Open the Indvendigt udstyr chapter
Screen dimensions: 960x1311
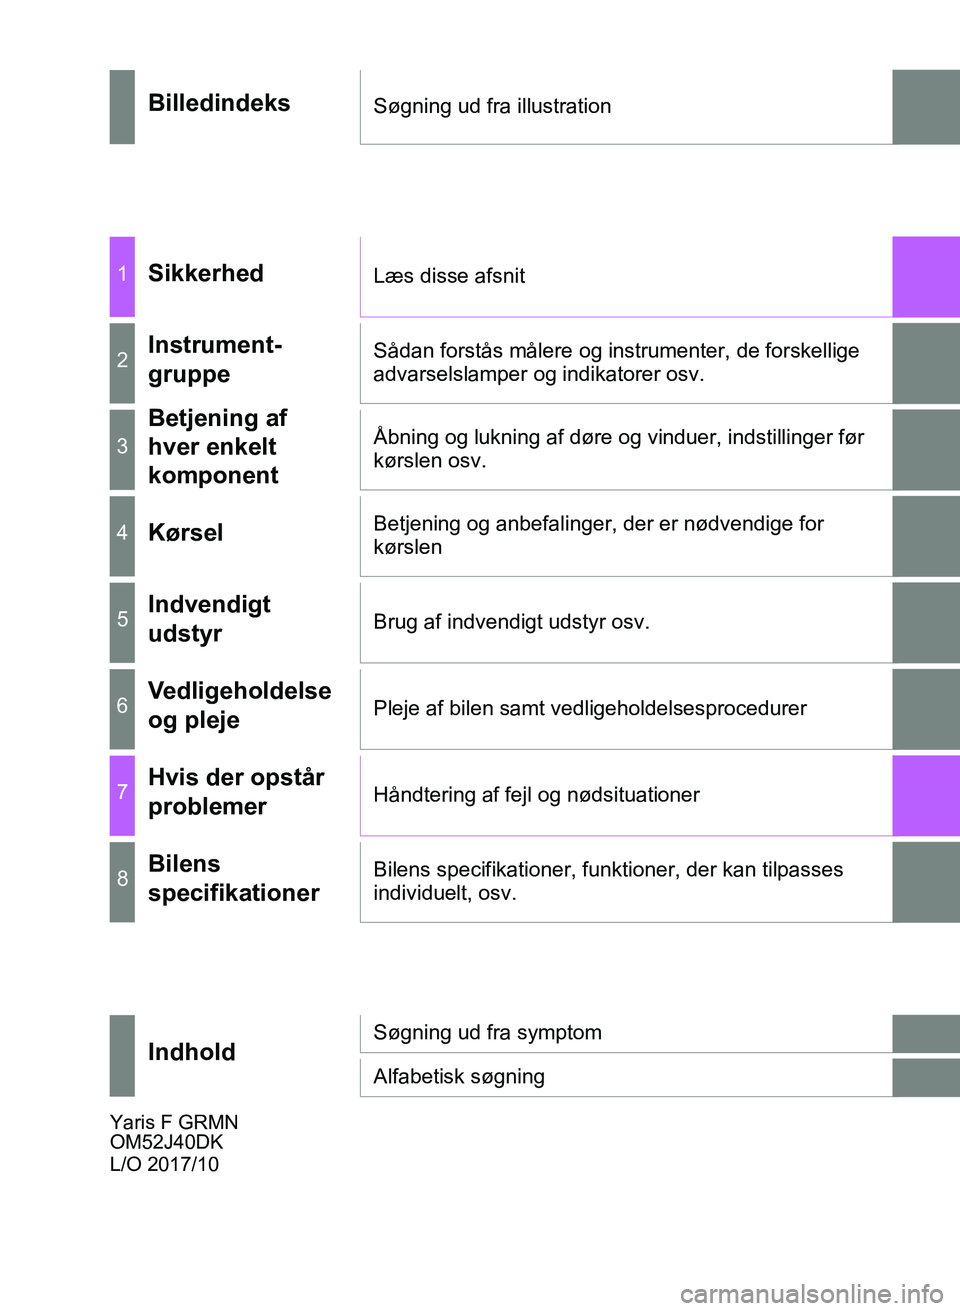[209, 619]
